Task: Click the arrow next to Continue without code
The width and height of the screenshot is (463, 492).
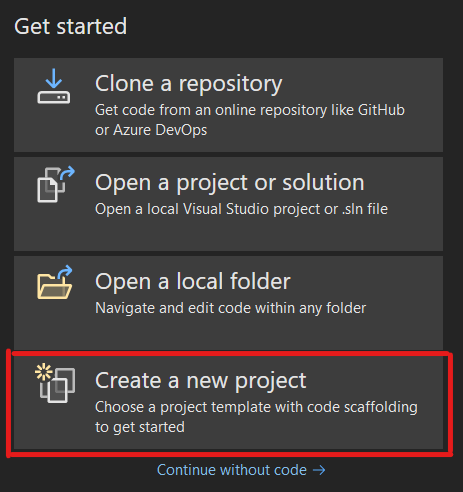Action: point(319,470)
